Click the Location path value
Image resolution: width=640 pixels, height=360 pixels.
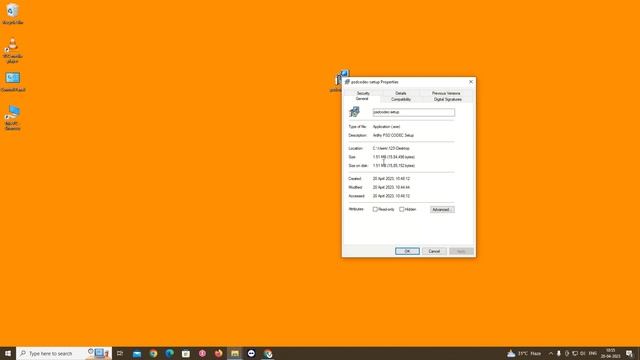click(391, 148)
